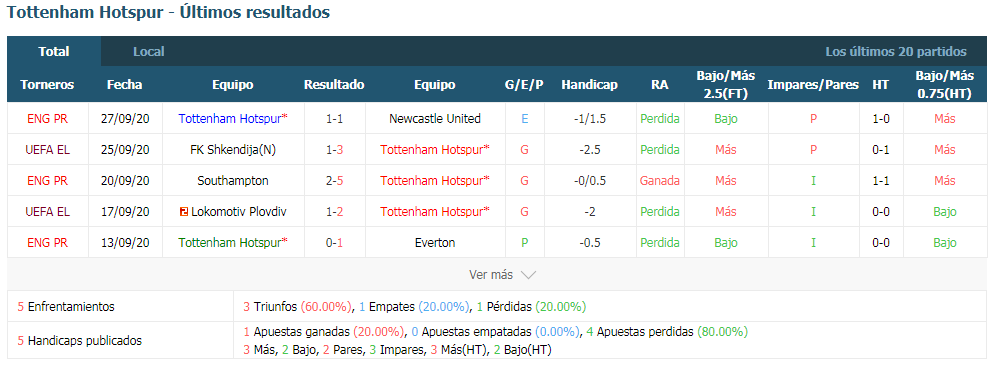Open Newcastle United team link
Screen dimensions: 991x369
[x=435, y=119]
